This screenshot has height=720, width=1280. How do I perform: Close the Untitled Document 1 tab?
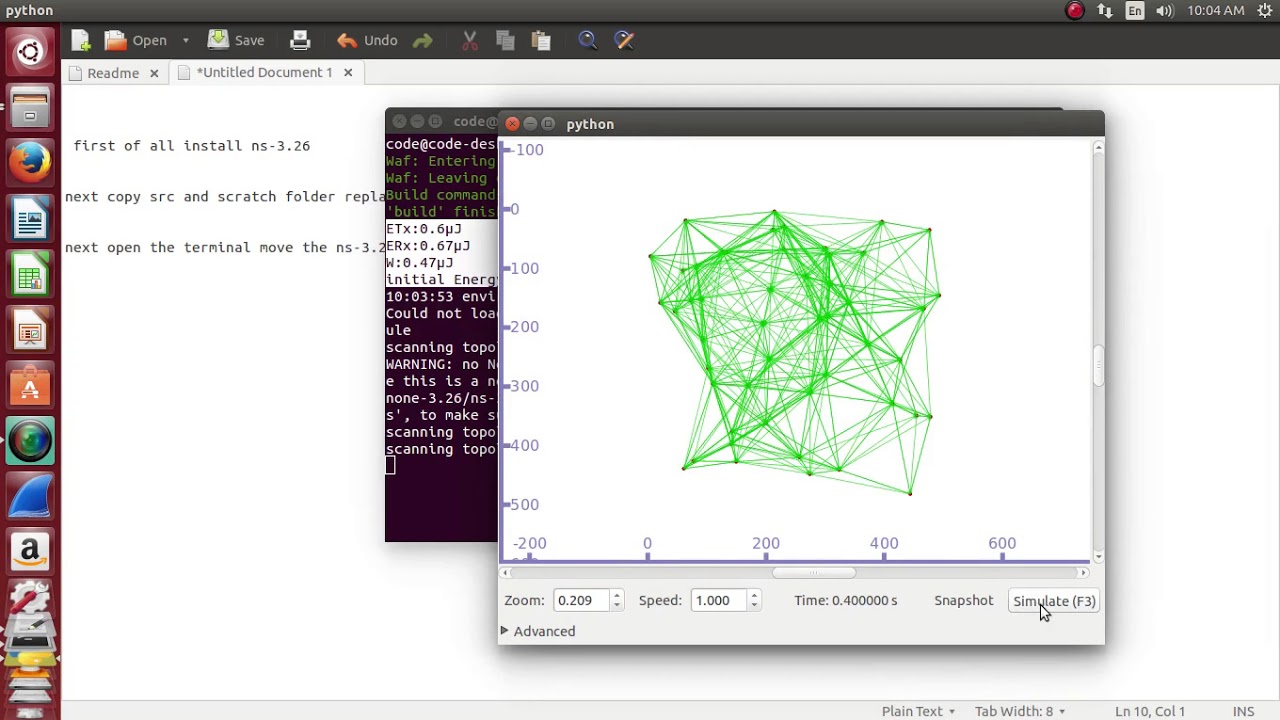pyautogui.click(x=348, y=72)
